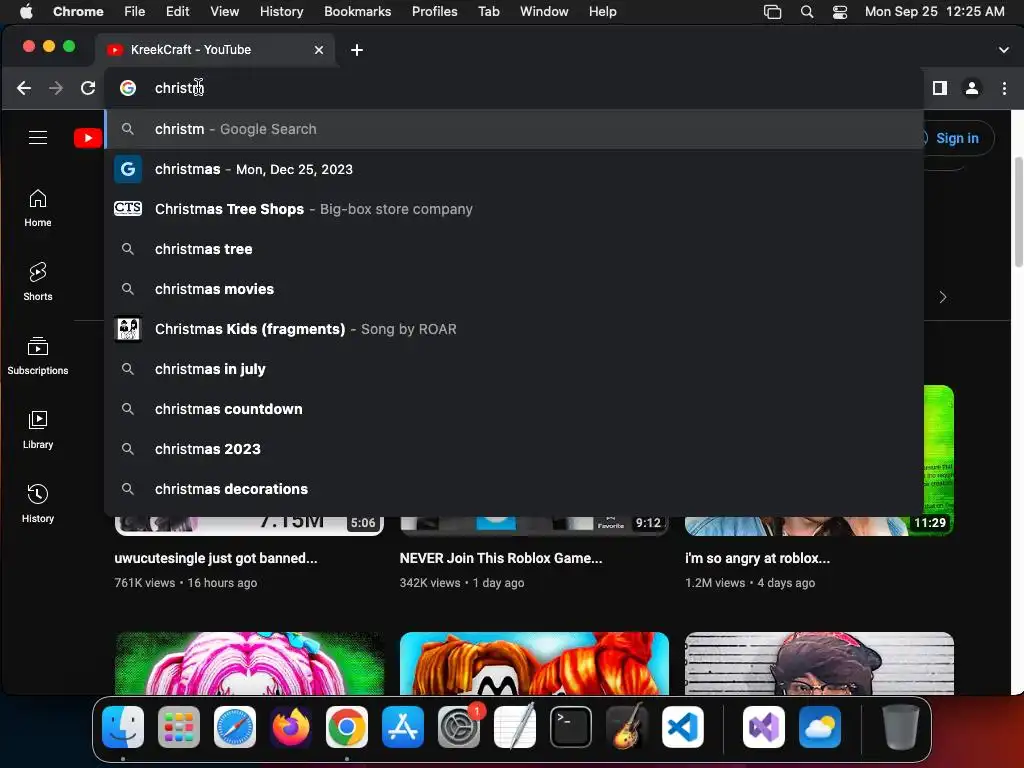
Task: Click the page vertical scrollbar
Action: 1018,212
